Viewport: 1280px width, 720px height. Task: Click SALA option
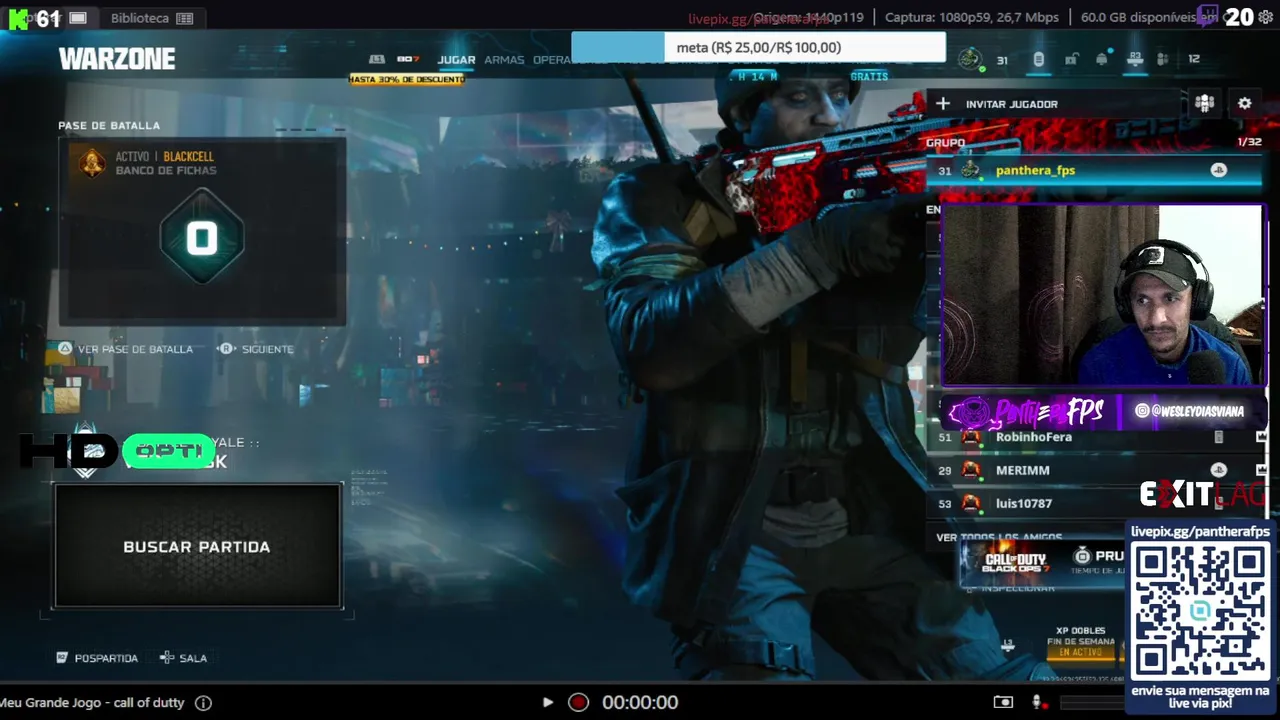tap(183, 658)
